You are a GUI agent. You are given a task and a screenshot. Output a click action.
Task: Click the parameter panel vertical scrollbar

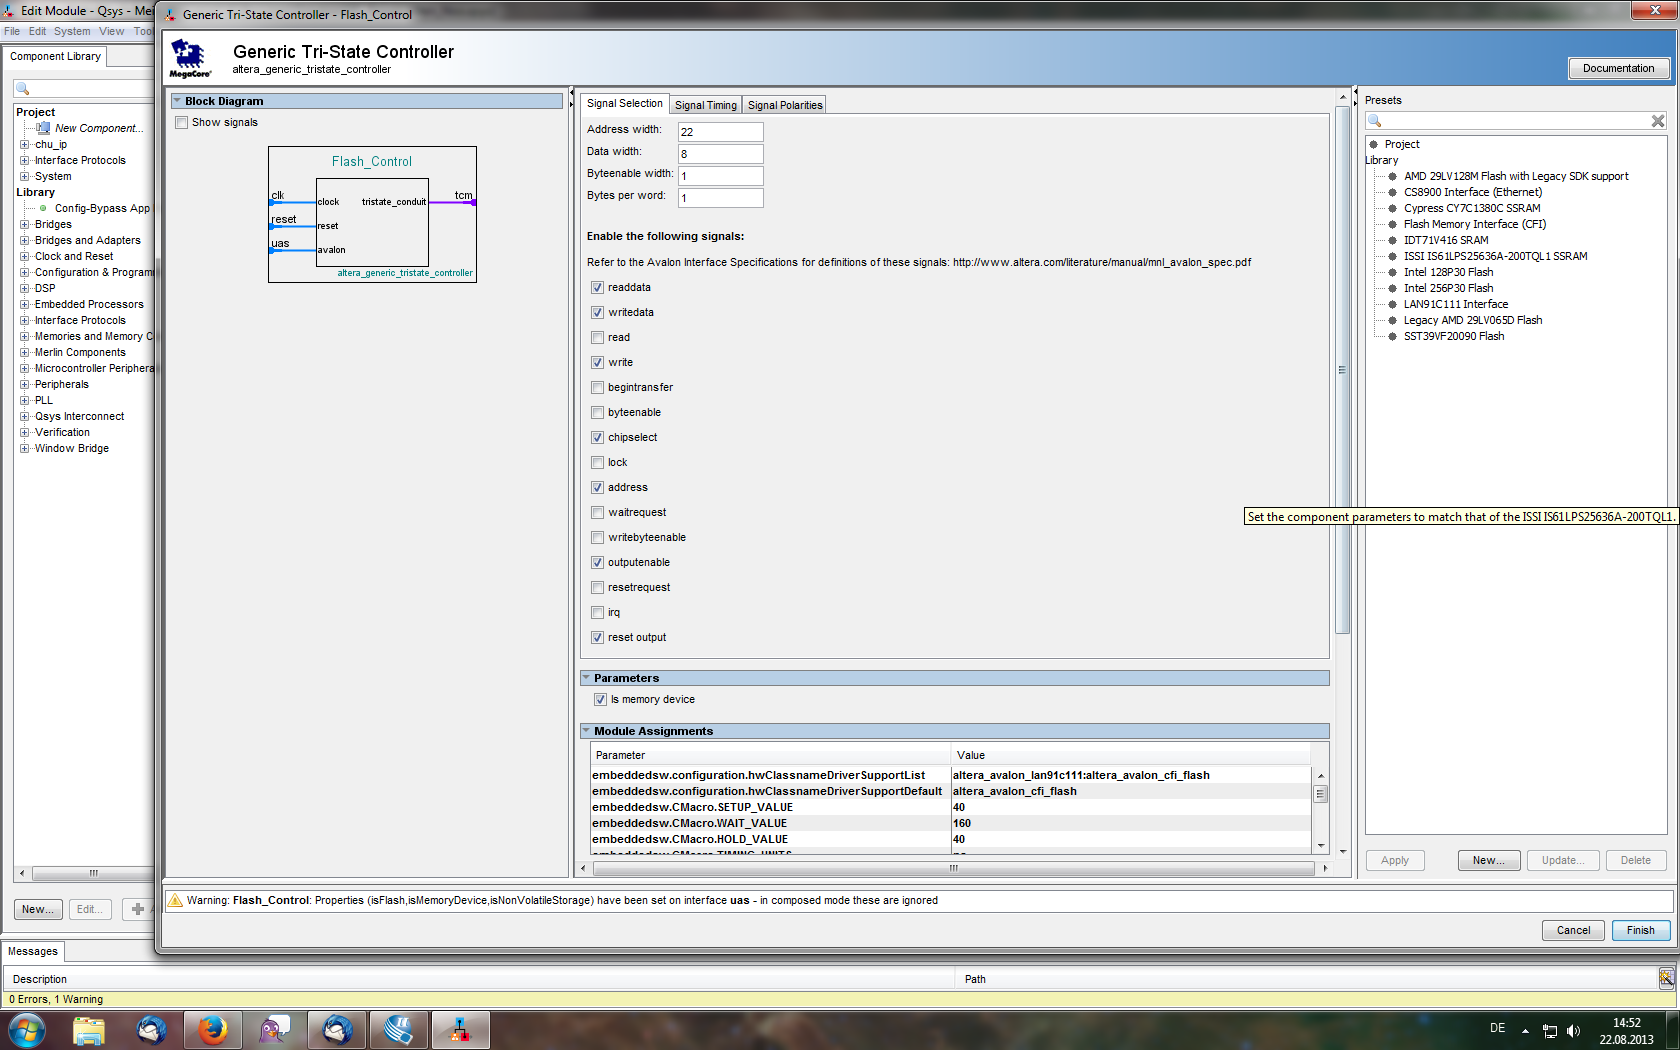[x=1342, y=370]
